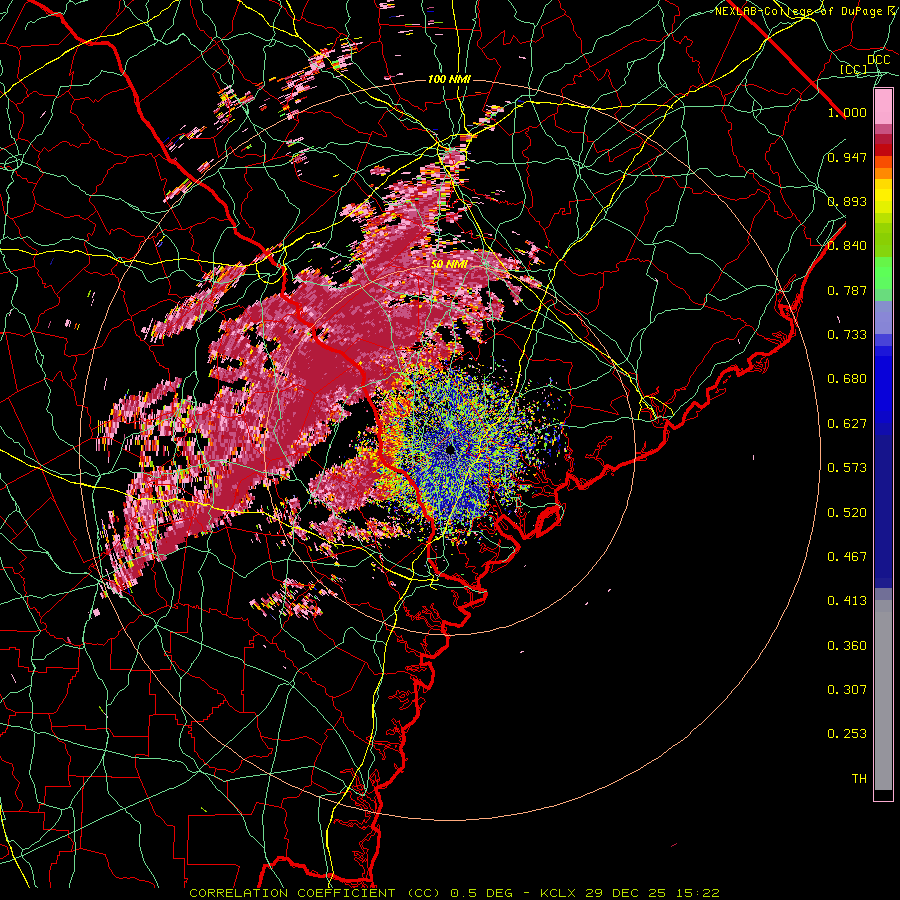900x900 pixels.
Task: Click the TH threshold label
Action: (x=859, y=779)
